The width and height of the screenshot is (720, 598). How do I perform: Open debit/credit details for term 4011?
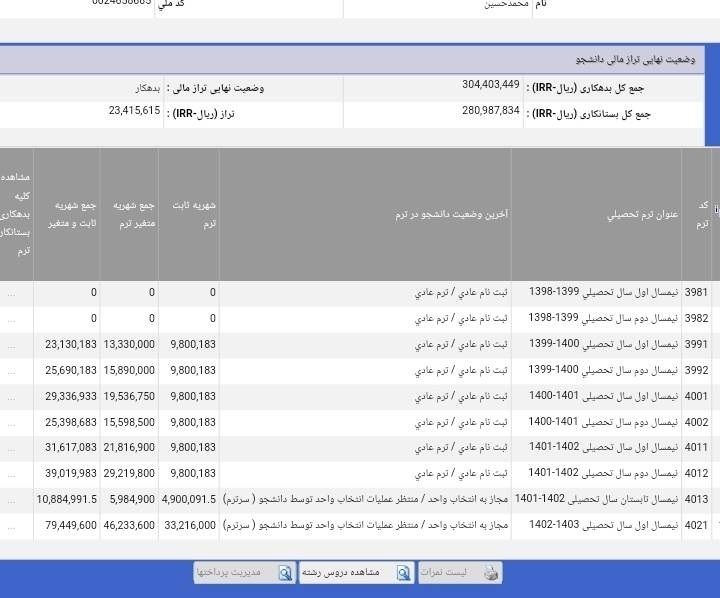point(11,450)
